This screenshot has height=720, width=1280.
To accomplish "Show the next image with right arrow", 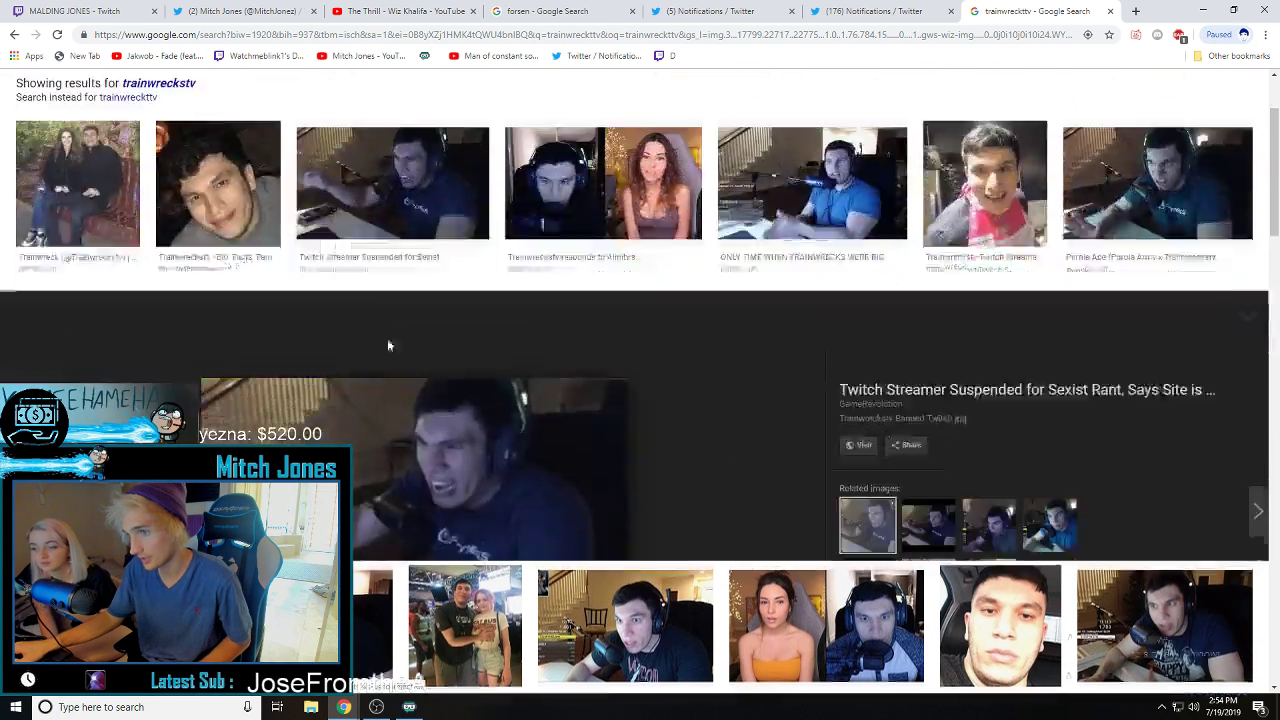I will pyautogui.click(x=1258, y=511).
